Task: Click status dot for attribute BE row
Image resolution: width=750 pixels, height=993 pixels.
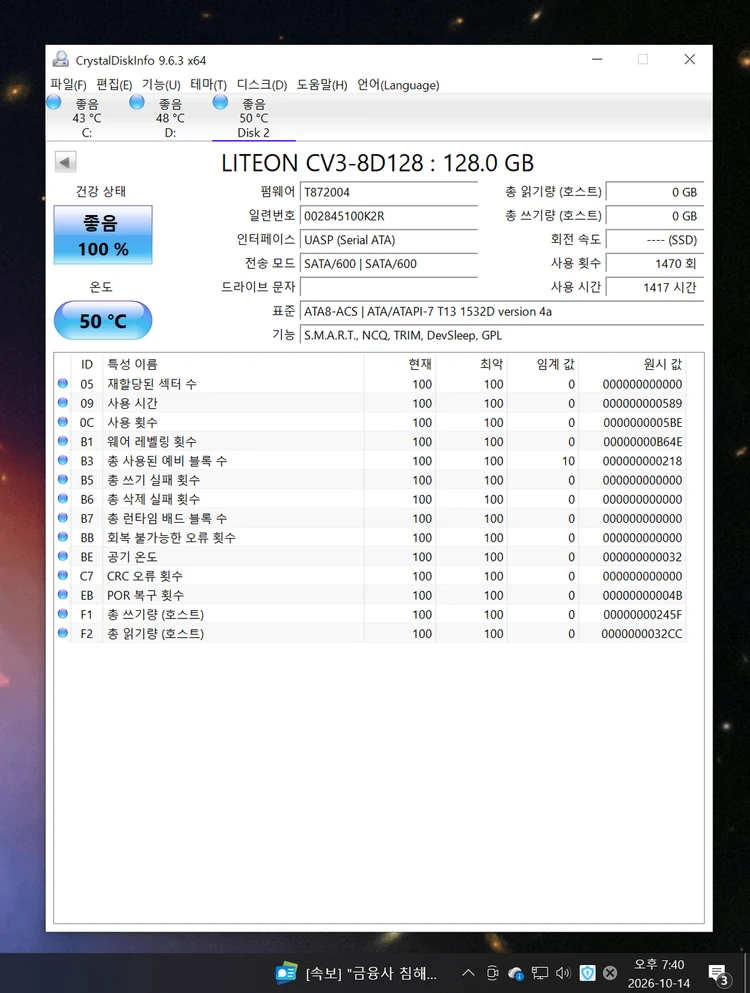Action: click(63, 556)
